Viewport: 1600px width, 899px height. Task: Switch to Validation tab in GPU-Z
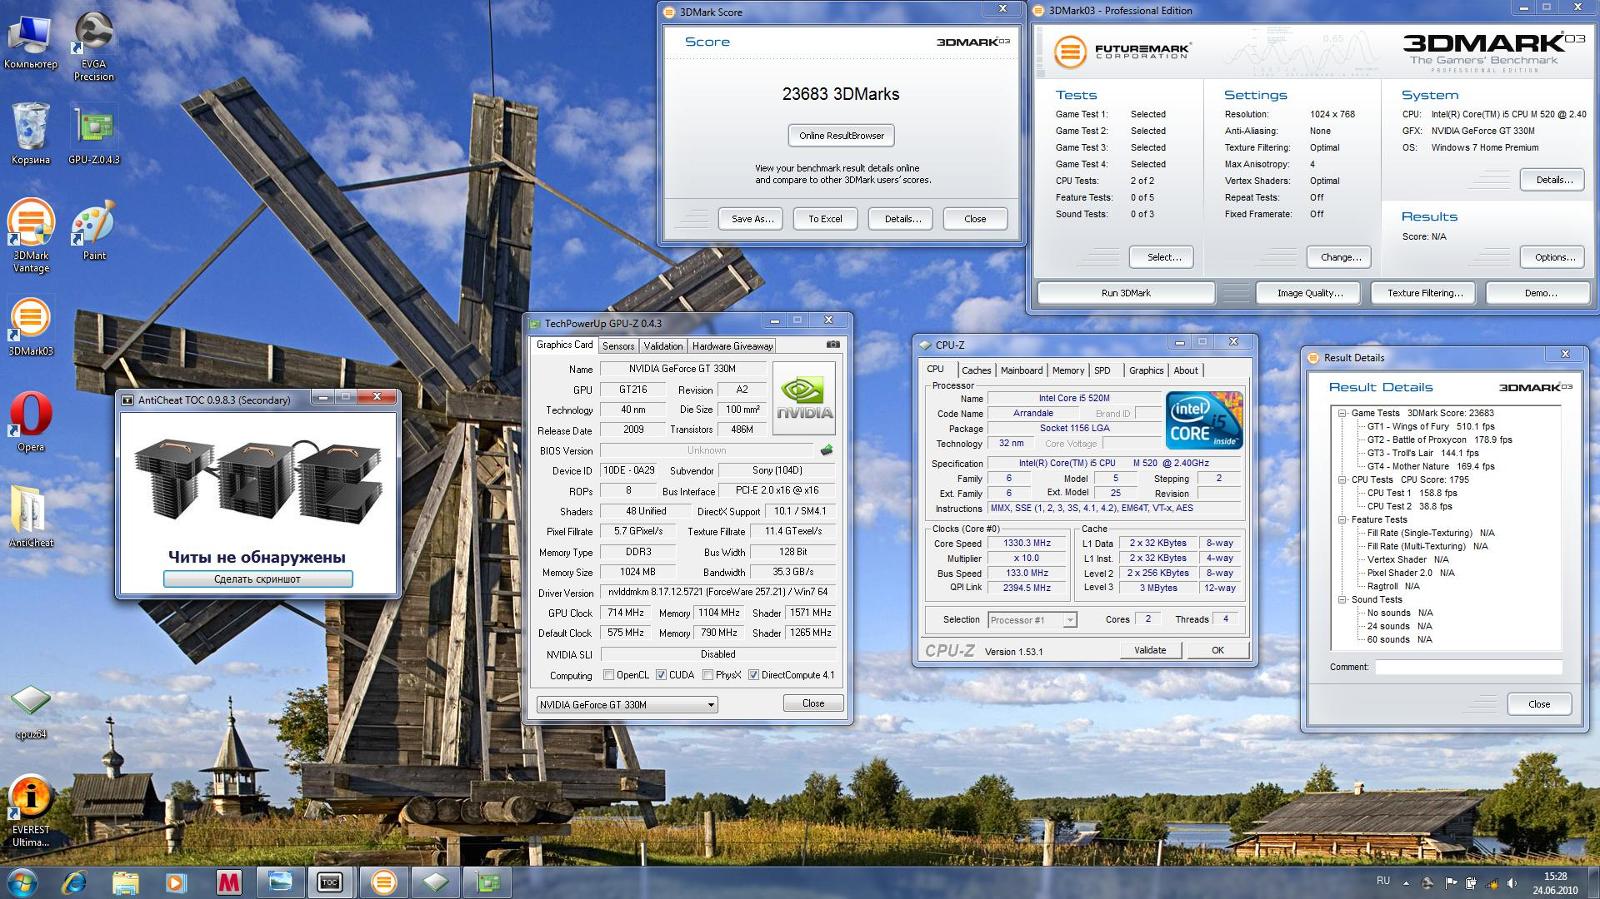click(x=663, y=346)
